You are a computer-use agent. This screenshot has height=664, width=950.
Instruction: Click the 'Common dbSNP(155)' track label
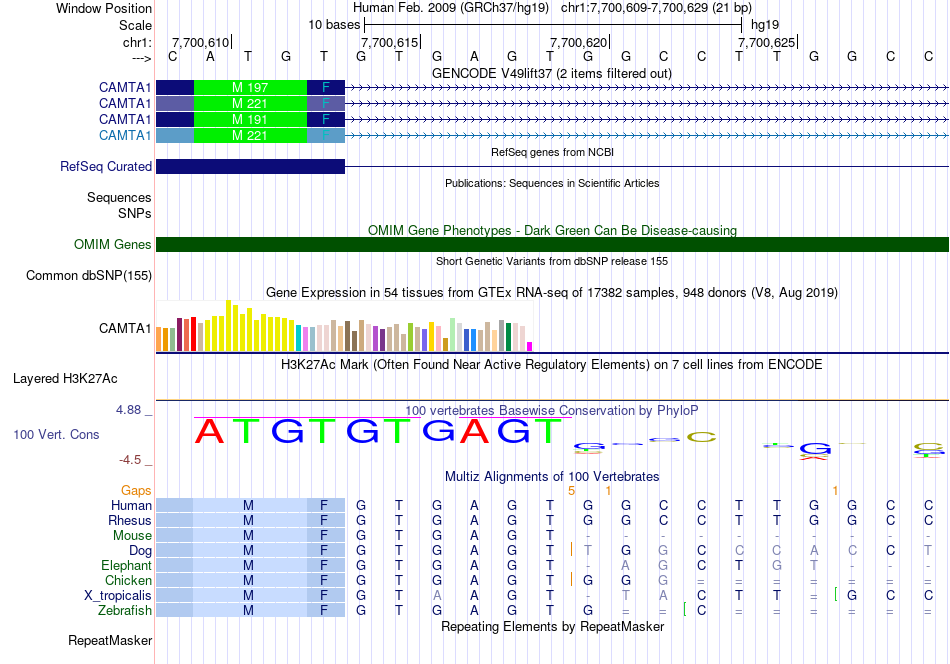click(x=89, y=276)
